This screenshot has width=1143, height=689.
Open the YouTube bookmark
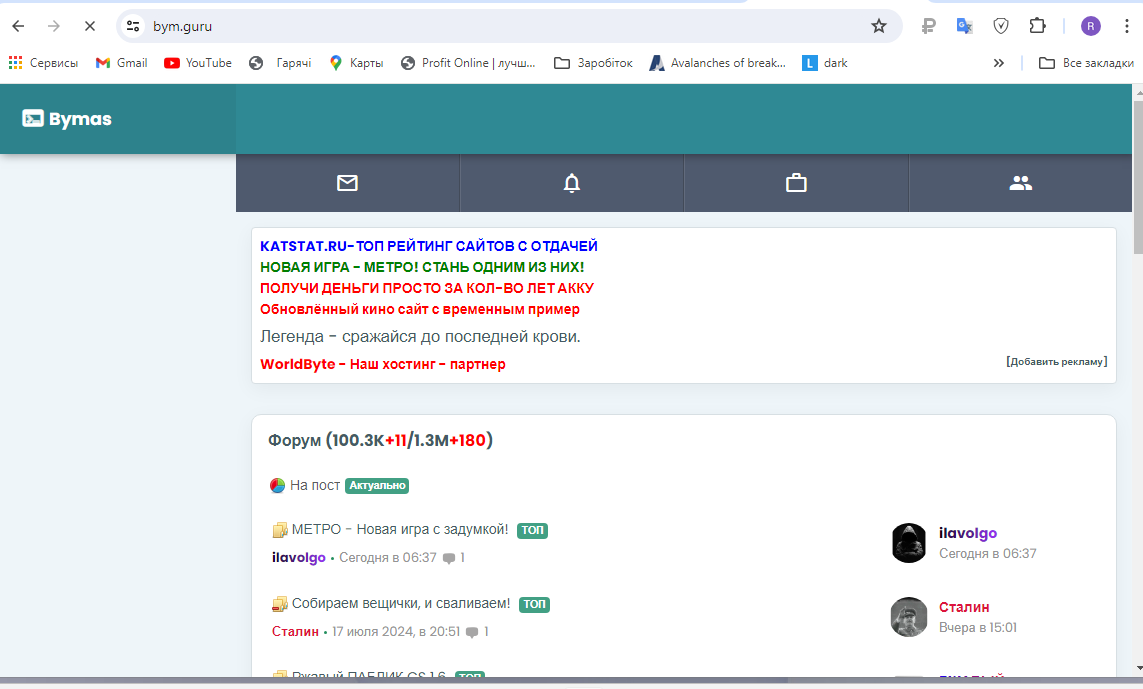click(x=198, y=63)
